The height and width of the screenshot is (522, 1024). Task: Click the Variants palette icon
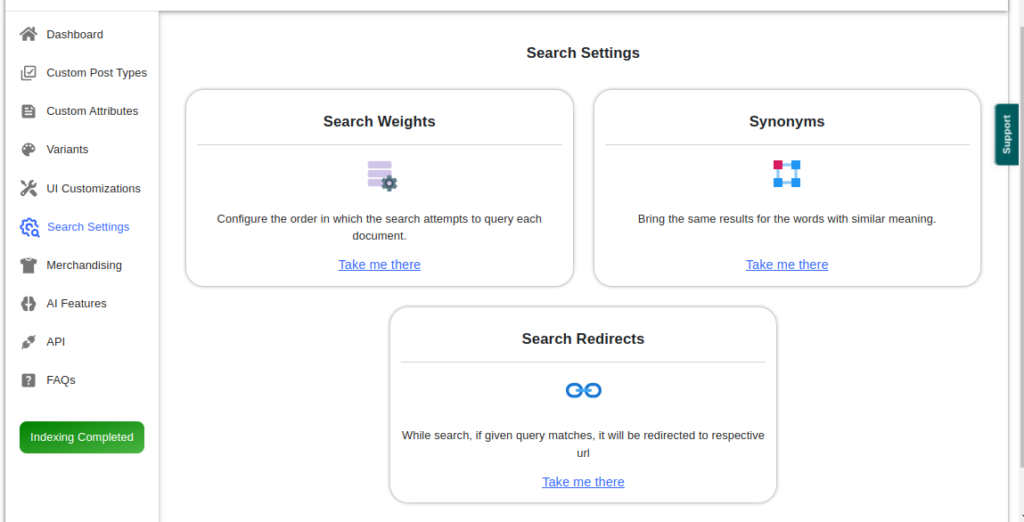[28, 149]
